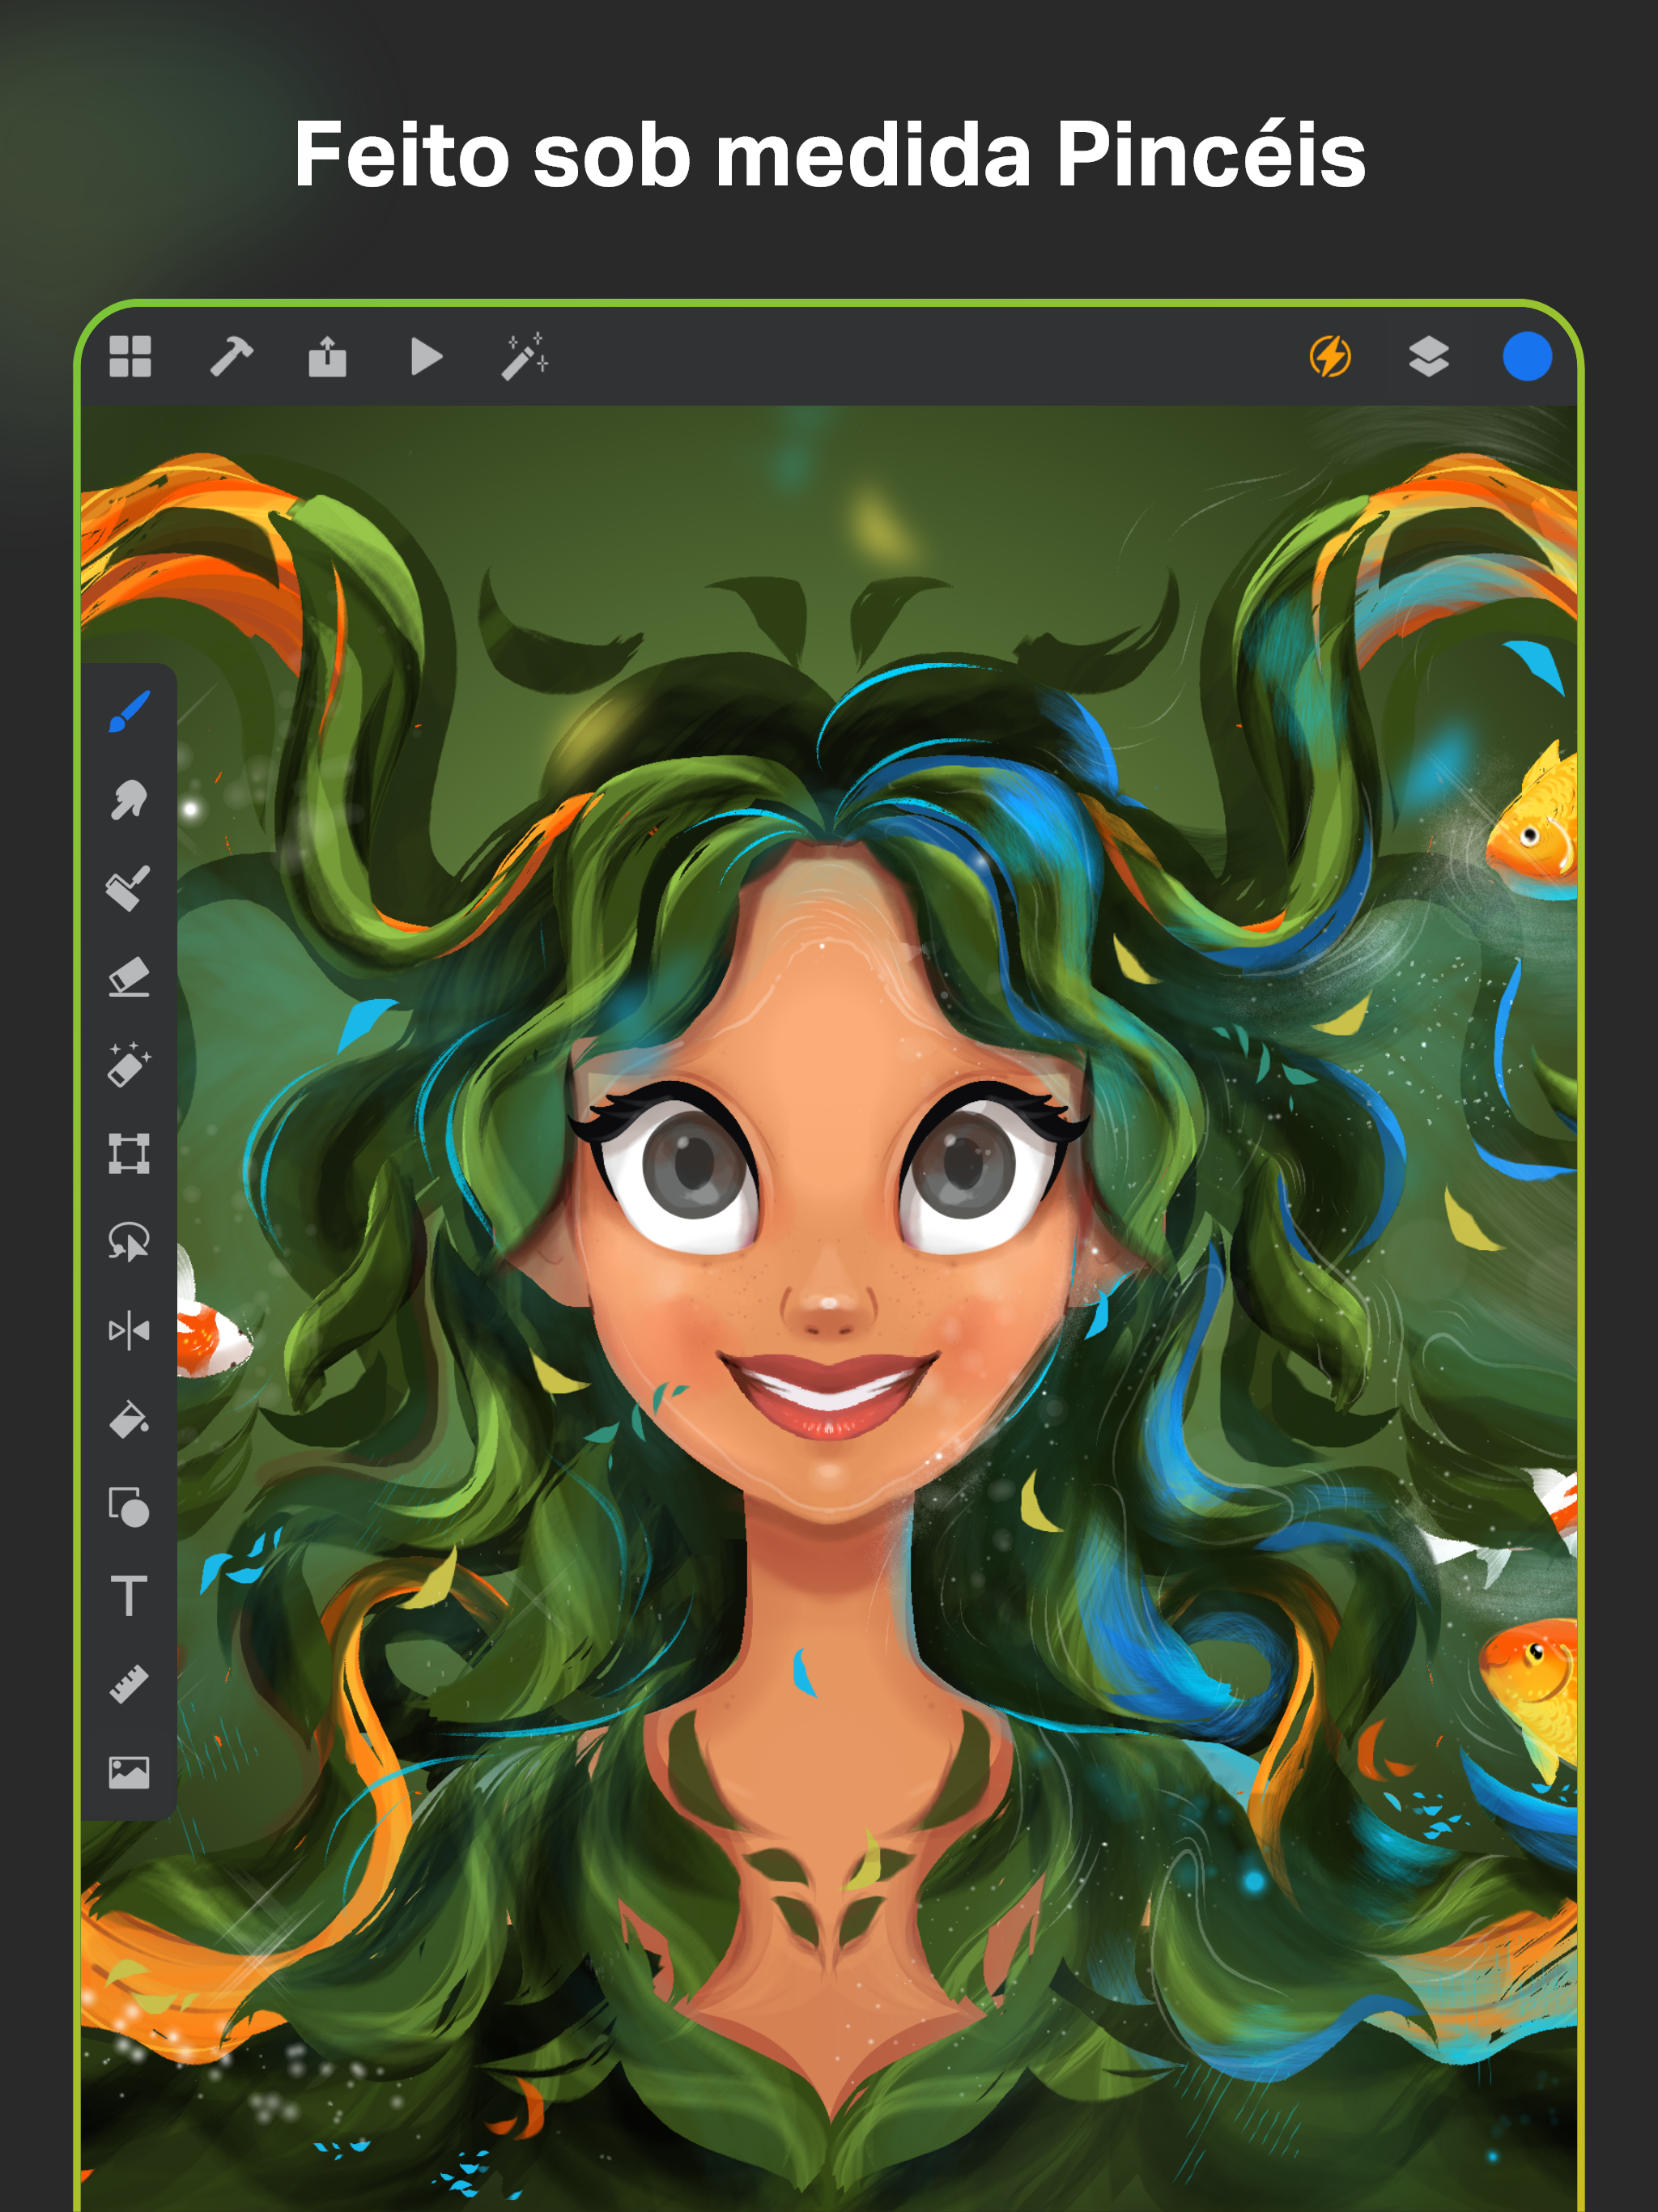The height and width of the screenshot is (2212, 1658).
Task: Open the blue color swatch
Action: point(1526,356)
